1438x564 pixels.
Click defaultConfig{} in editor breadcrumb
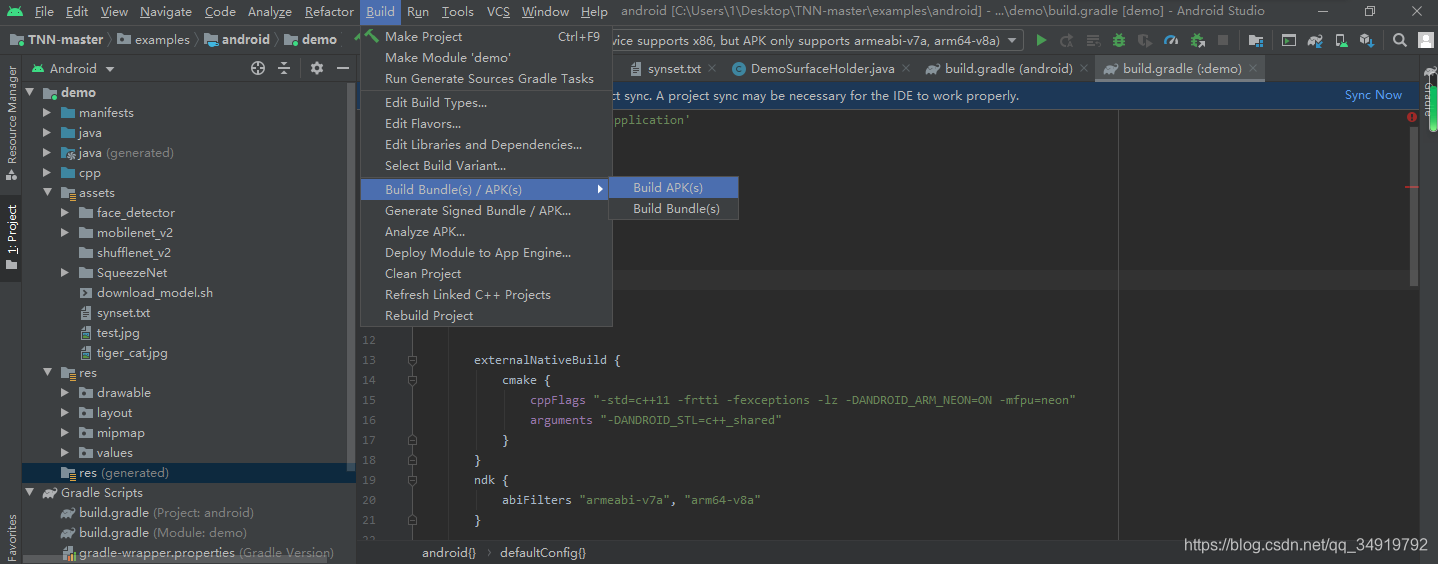pos(543,552)
